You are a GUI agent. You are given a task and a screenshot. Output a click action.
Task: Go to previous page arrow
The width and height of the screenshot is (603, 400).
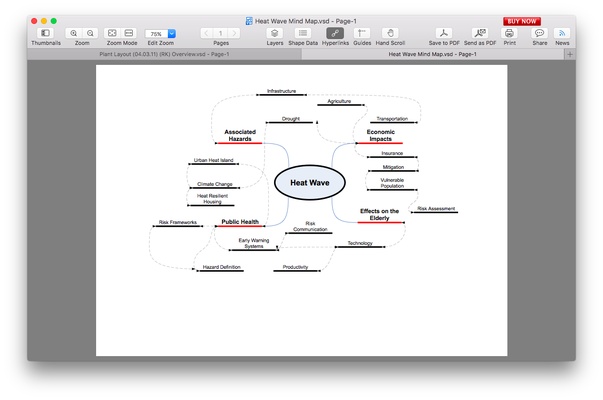pyautogui.click(x=206, y=33)
